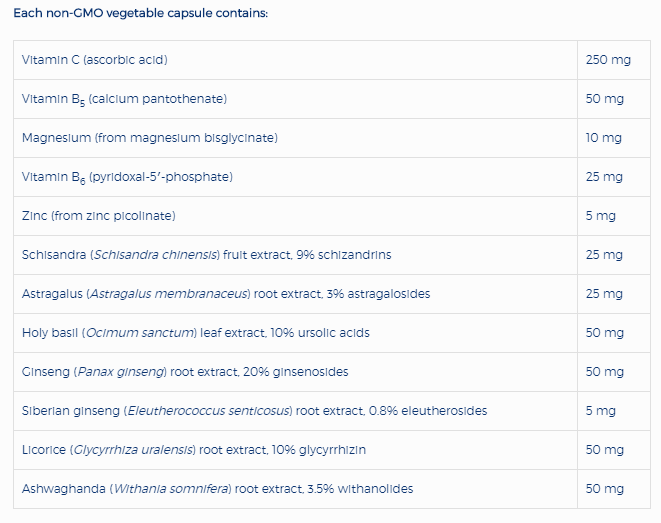The height and width of the screenshot is (523, 661).
Task: Click the 50 mg Ashwaghanda amount cell
Action: pos(604,489)
